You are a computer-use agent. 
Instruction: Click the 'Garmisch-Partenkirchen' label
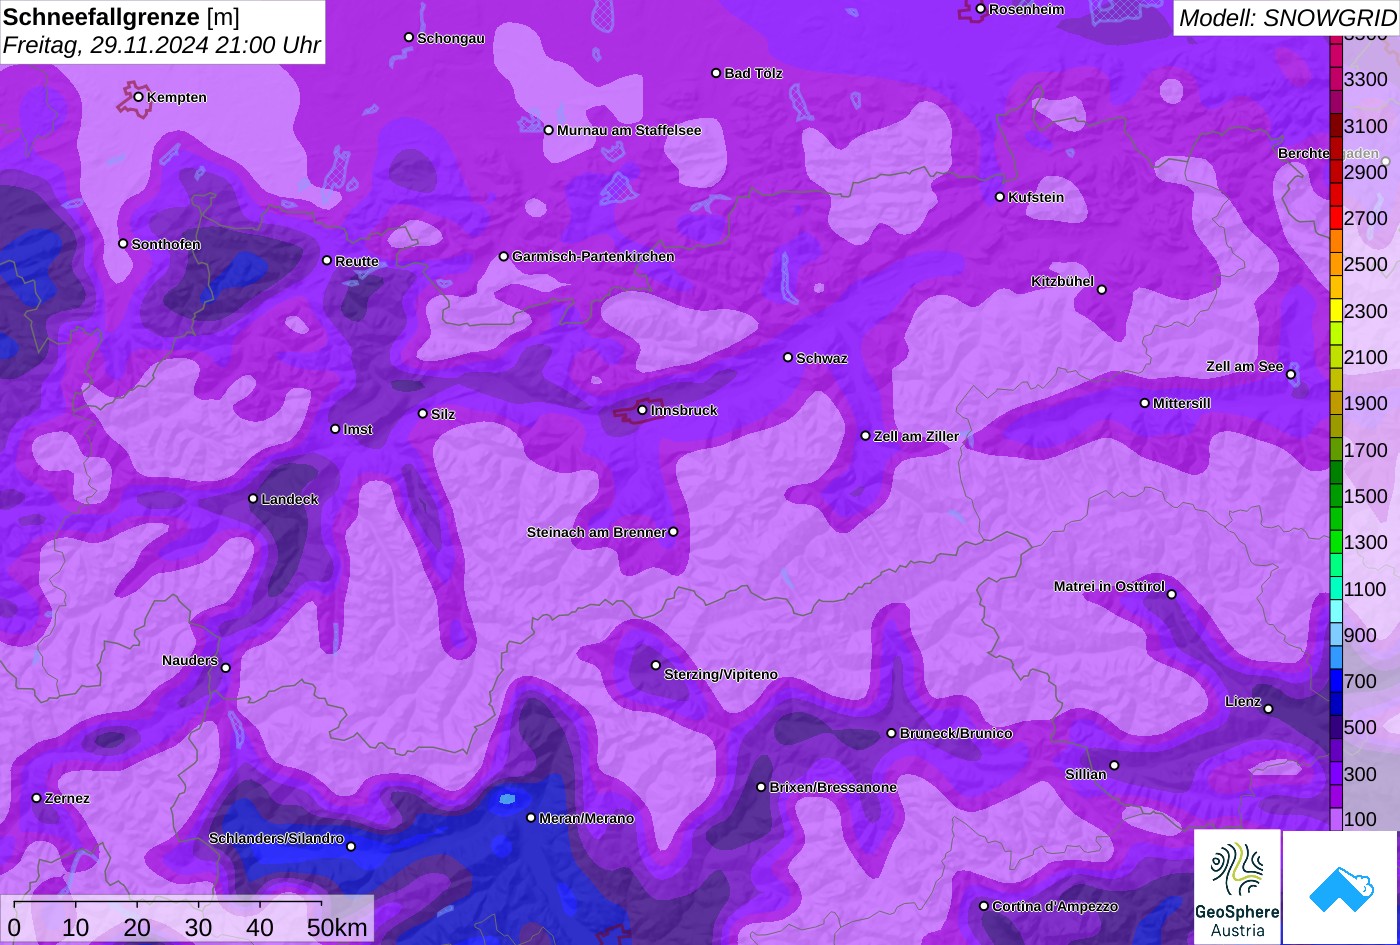[593, 256]
